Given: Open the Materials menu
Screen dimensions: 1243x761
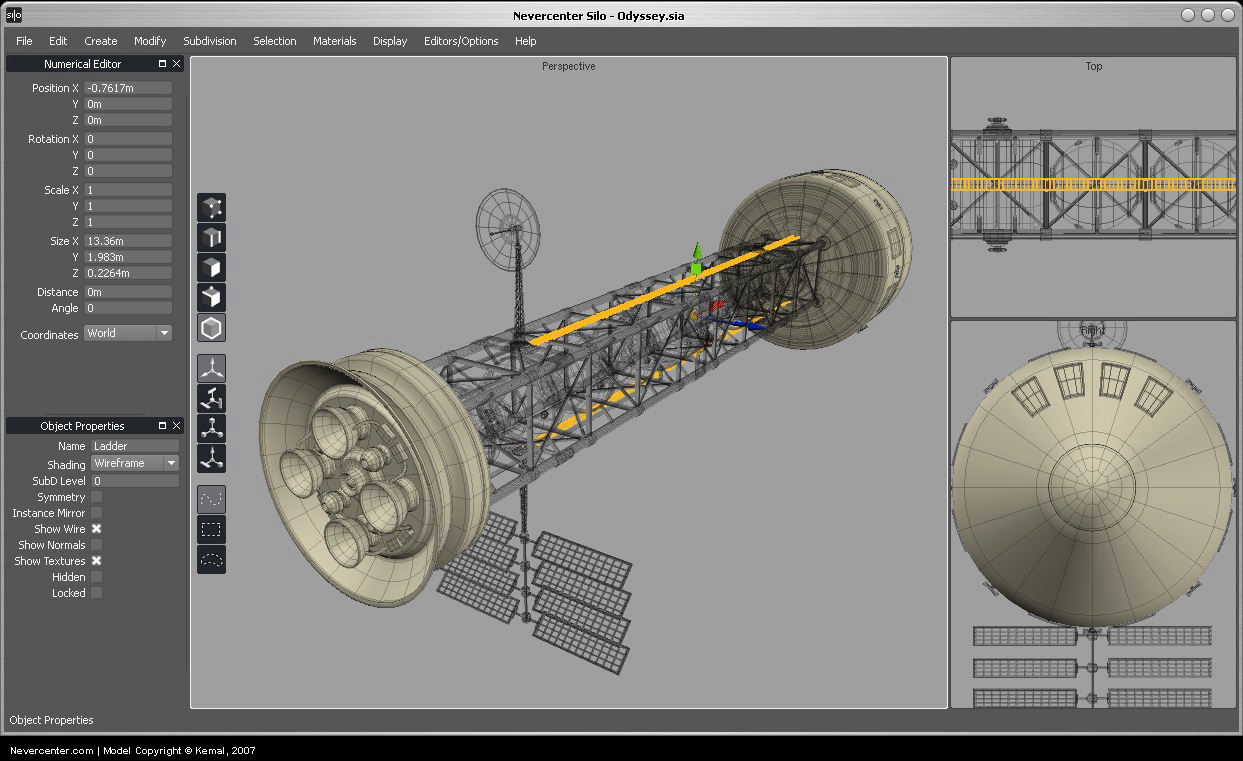Looking at the screenshot, I should point(334,41).
